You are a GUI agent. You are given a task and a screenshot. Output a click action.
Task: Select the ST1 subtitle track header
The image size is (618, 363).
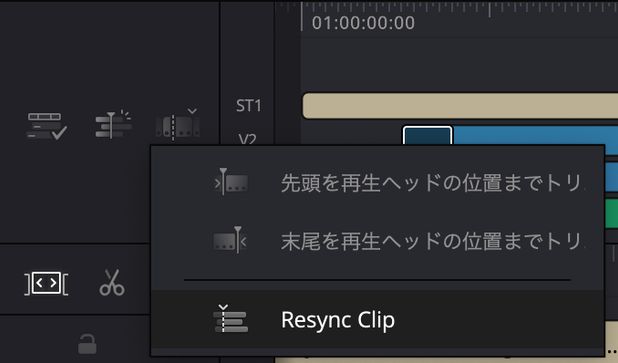[x=248, y=106]
